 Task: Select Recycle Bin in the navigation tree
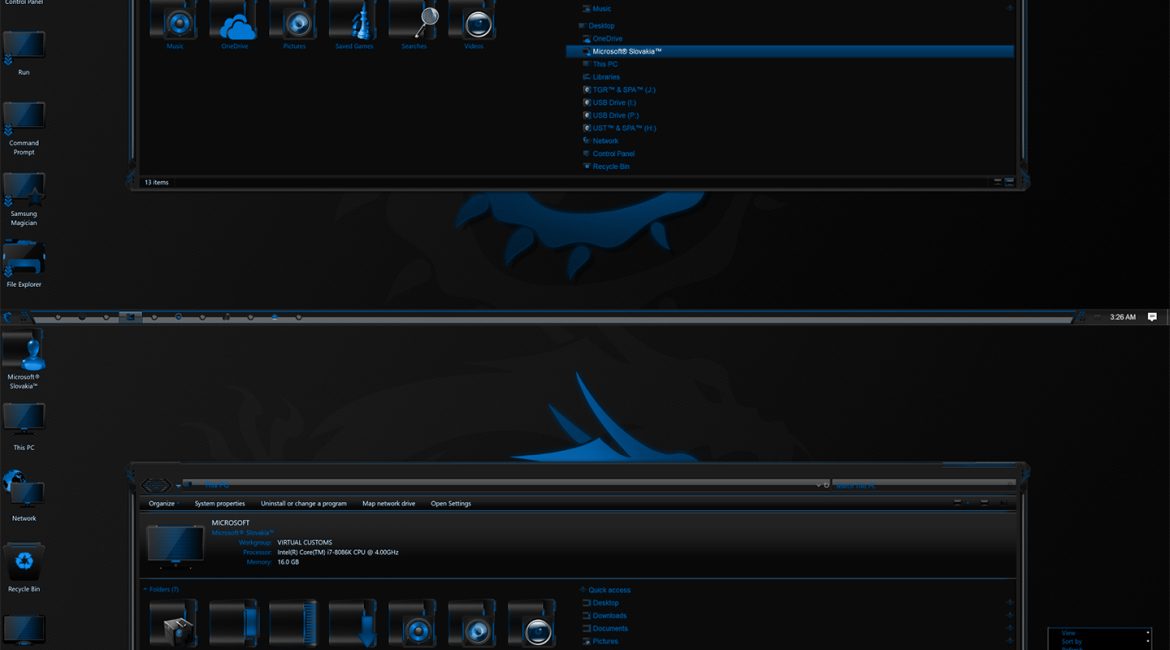pos(610,166)
